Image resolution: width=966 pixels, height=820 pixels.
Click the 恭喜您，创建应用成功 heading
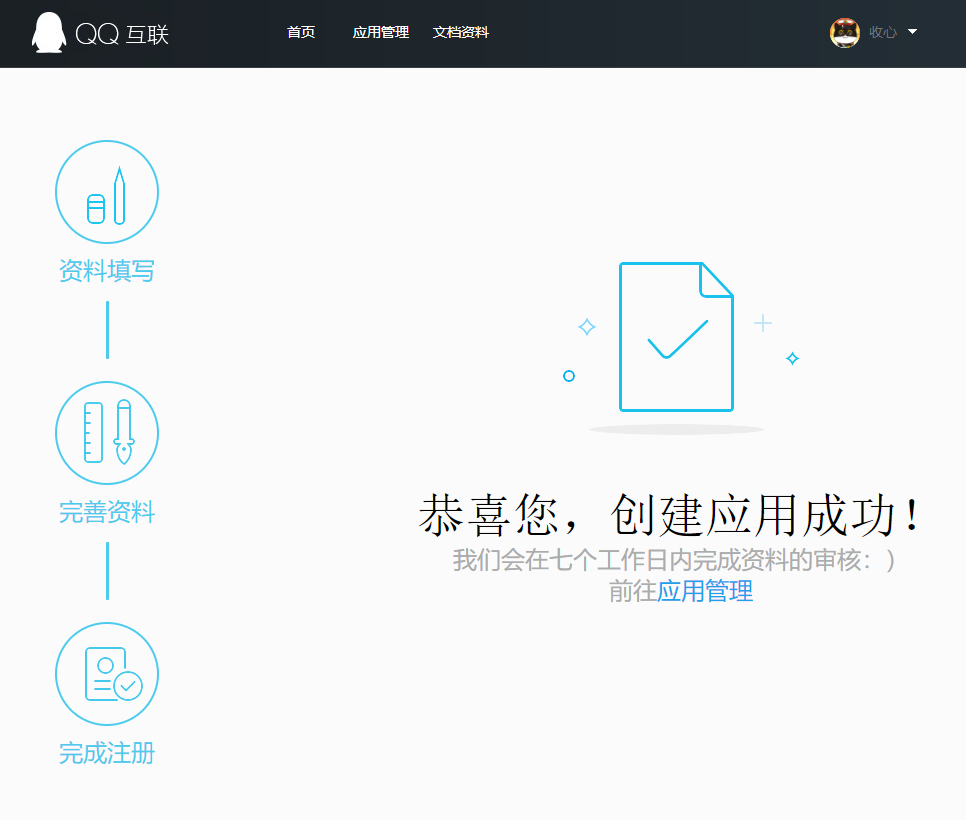coord(669,516)
